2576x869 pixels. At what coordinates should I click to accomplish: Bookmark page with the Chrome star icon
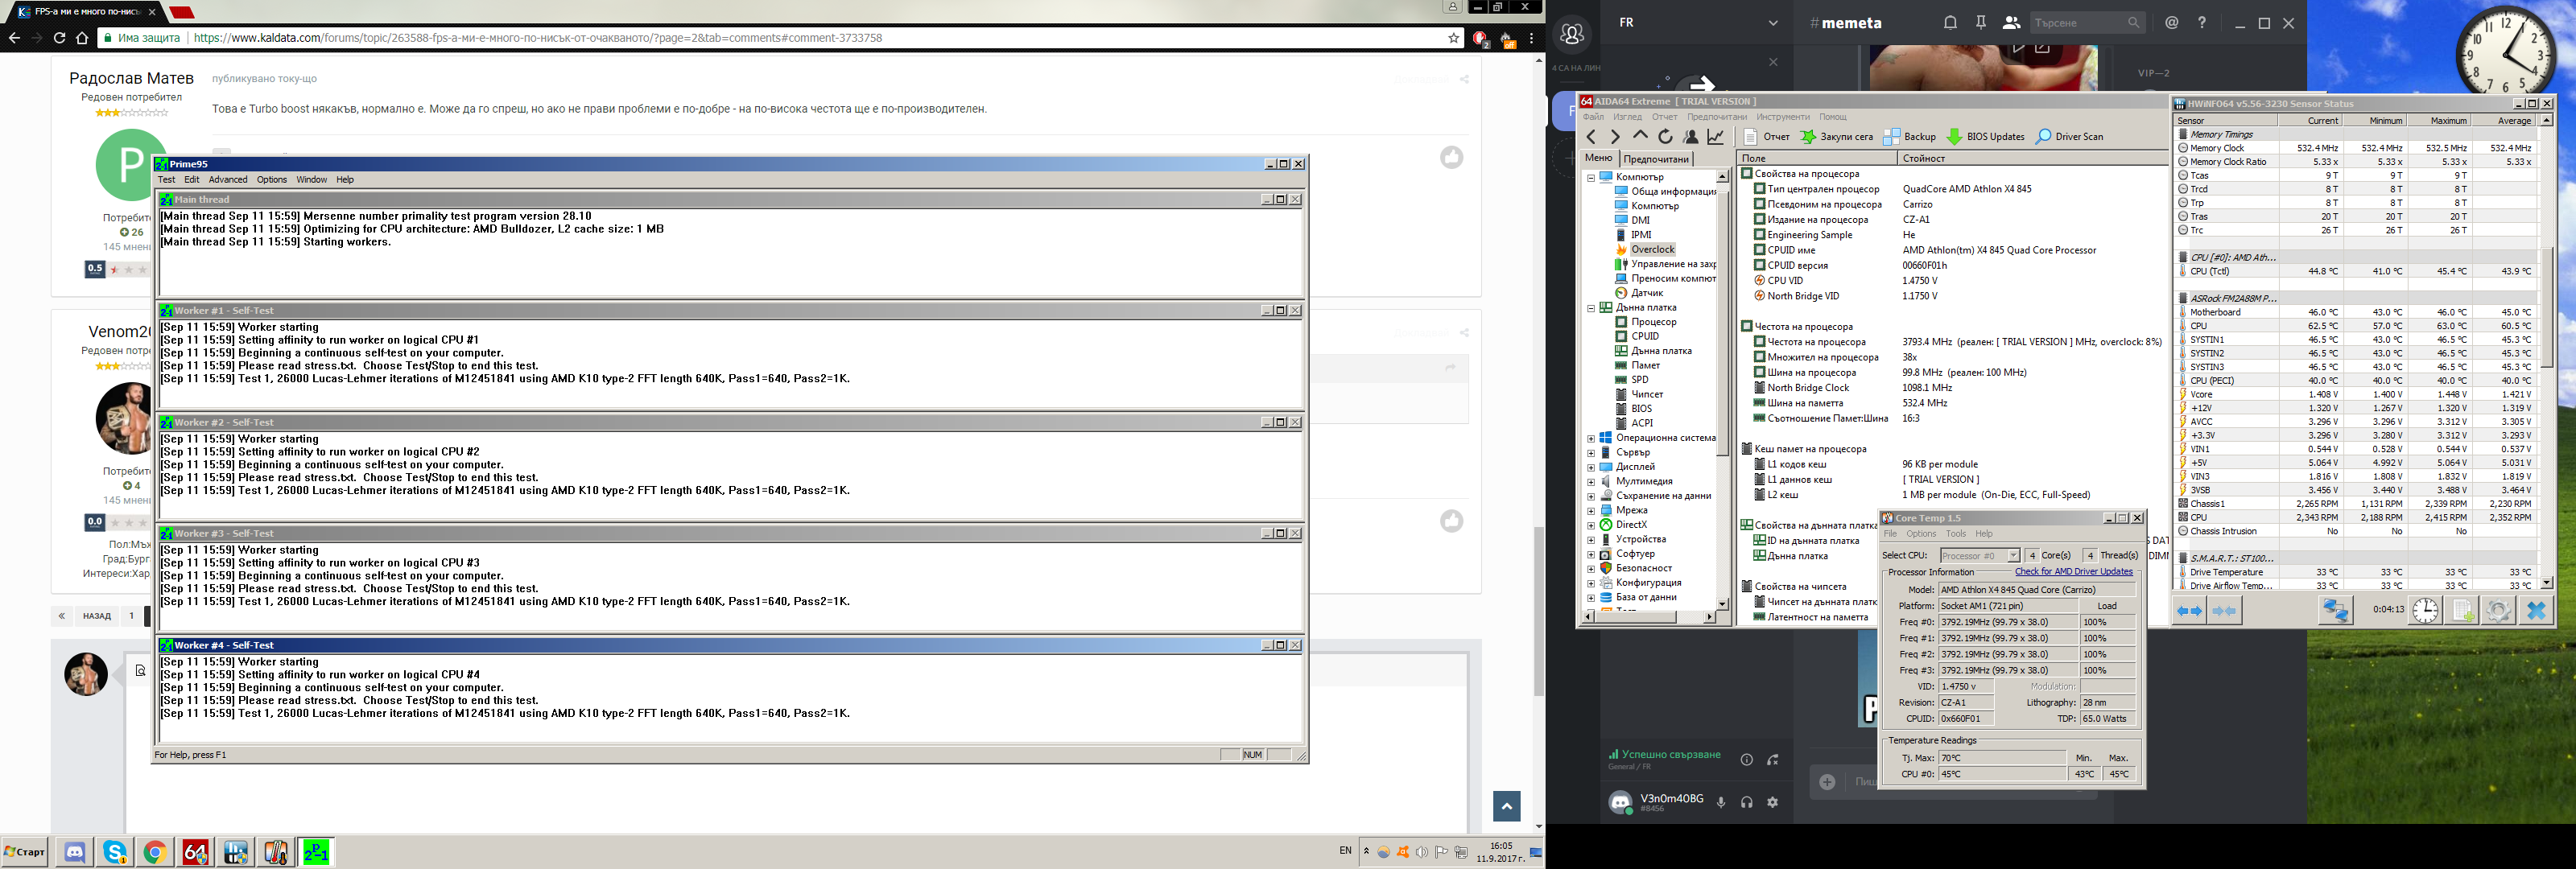1454,38
